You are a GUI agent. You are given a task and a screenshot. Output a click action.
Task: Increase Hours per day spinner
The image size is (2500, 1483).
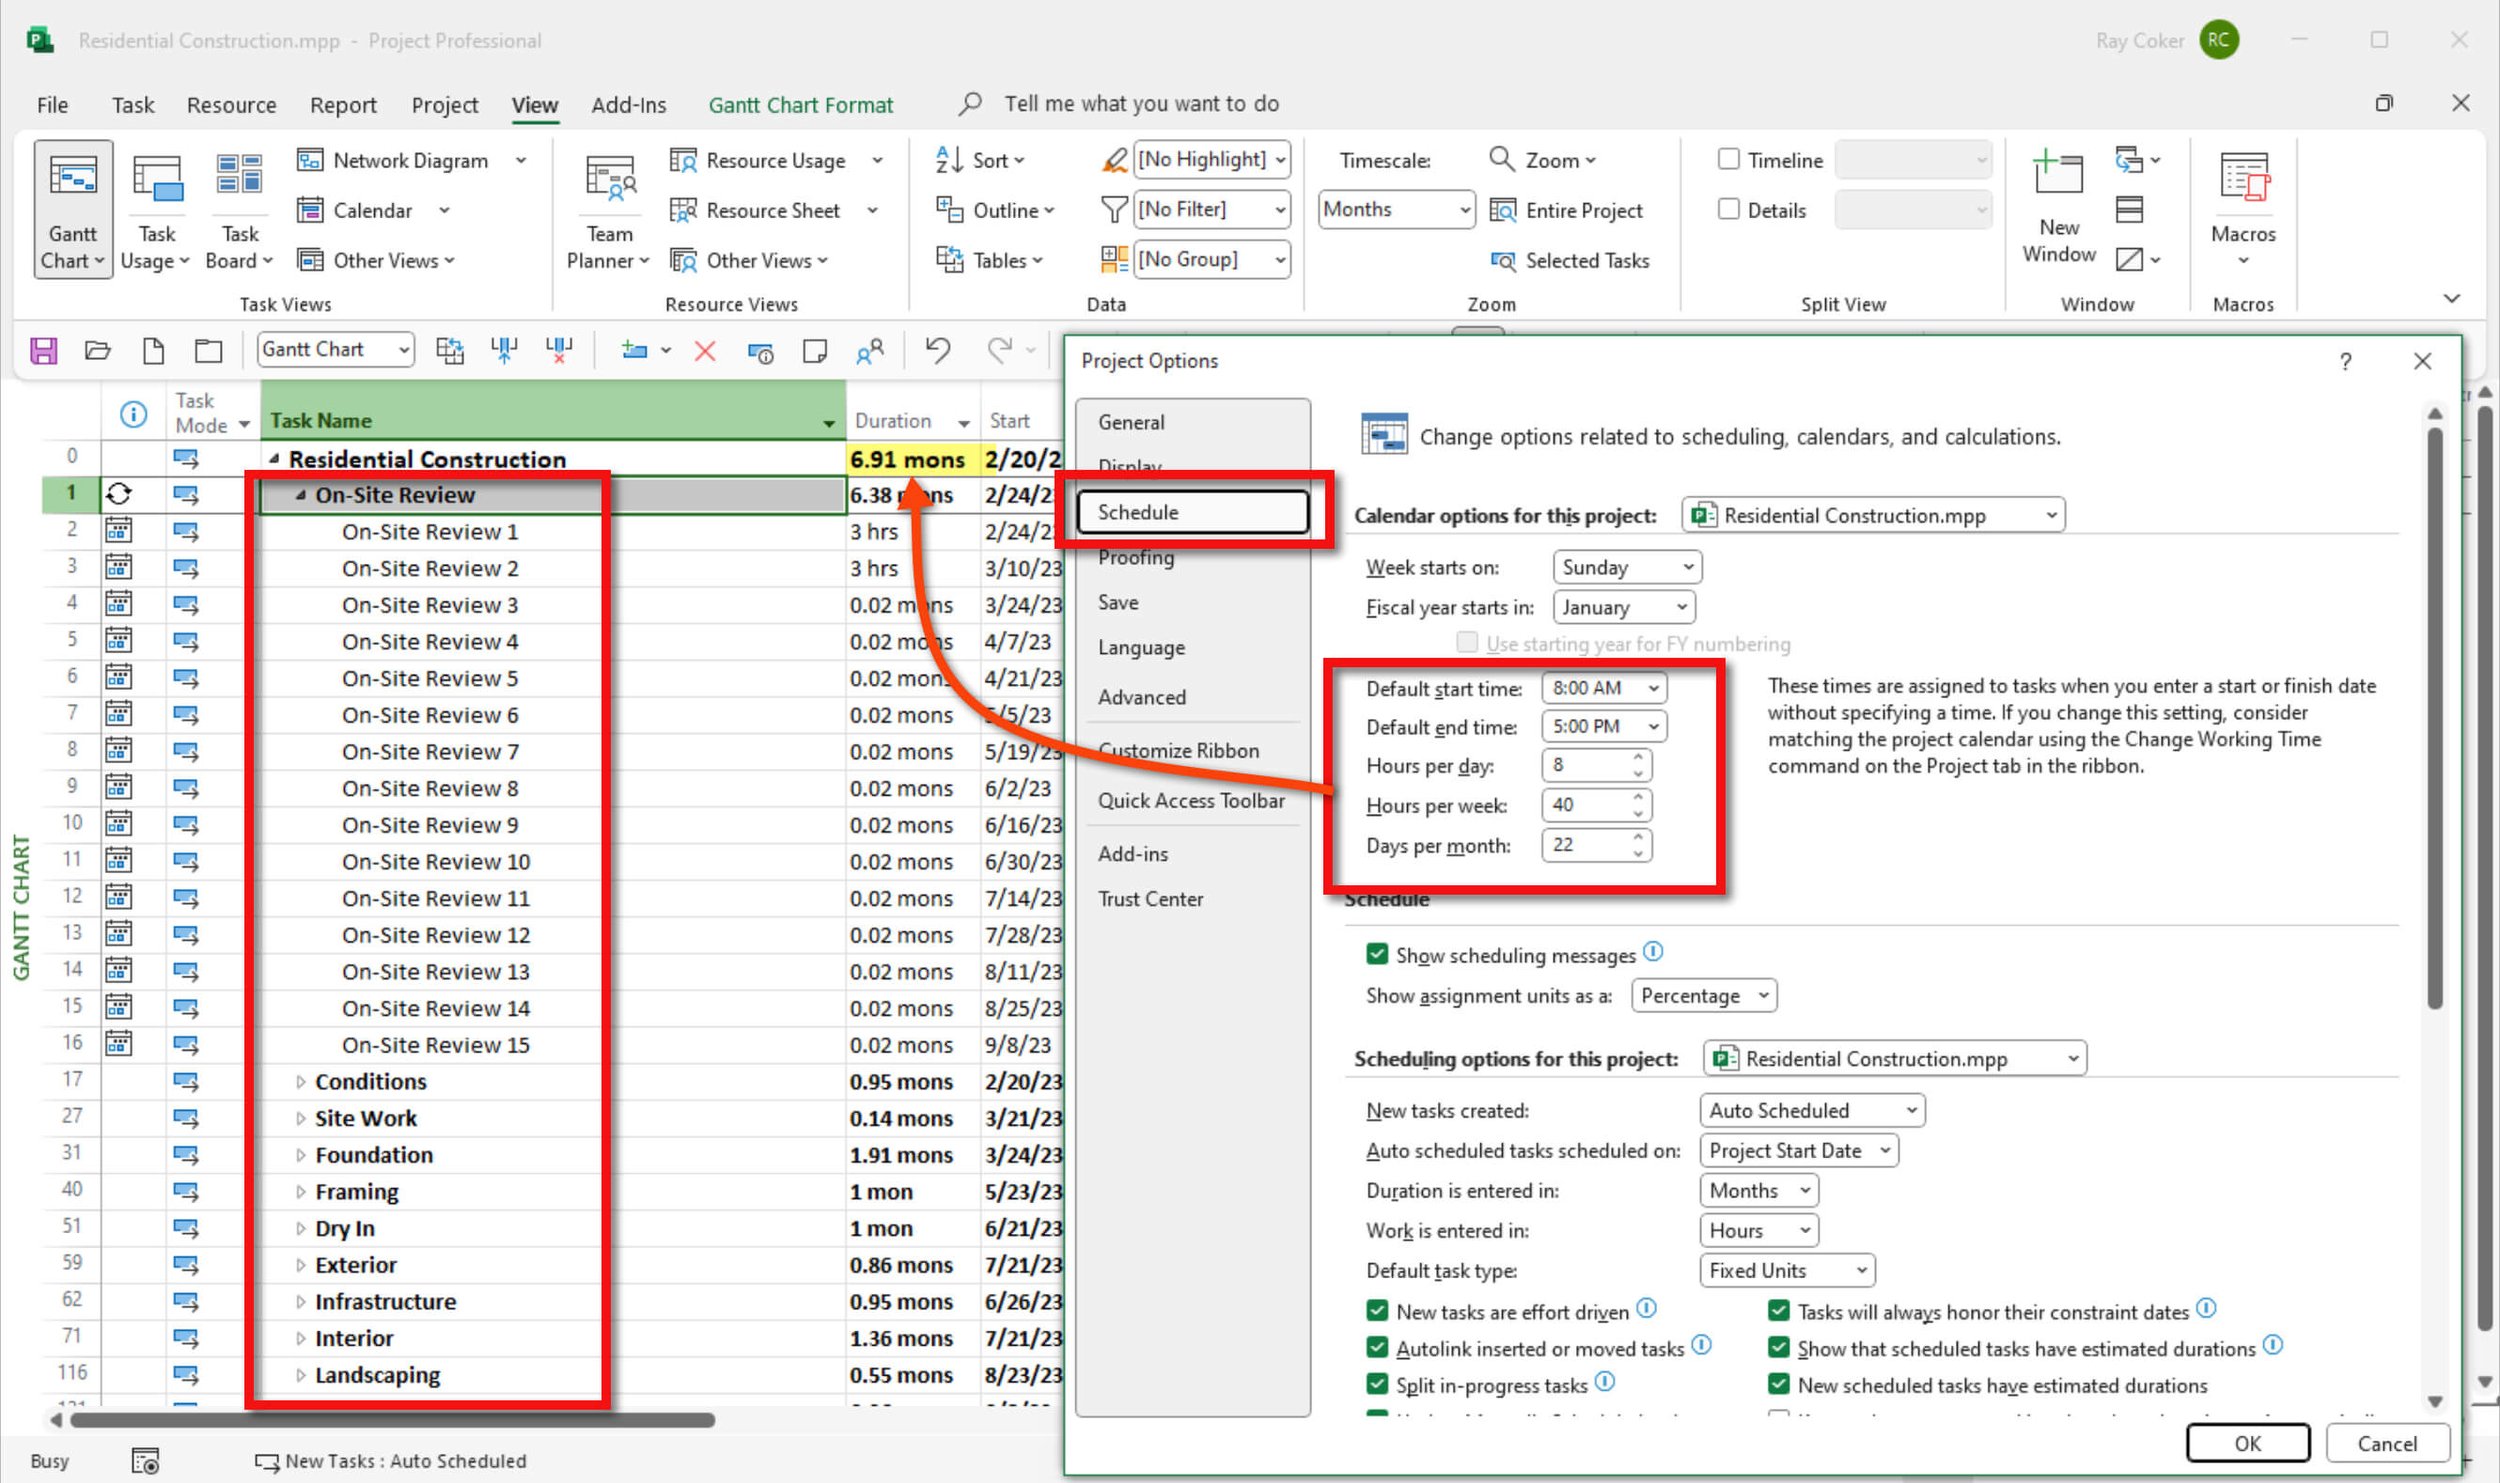point(1638,757)
